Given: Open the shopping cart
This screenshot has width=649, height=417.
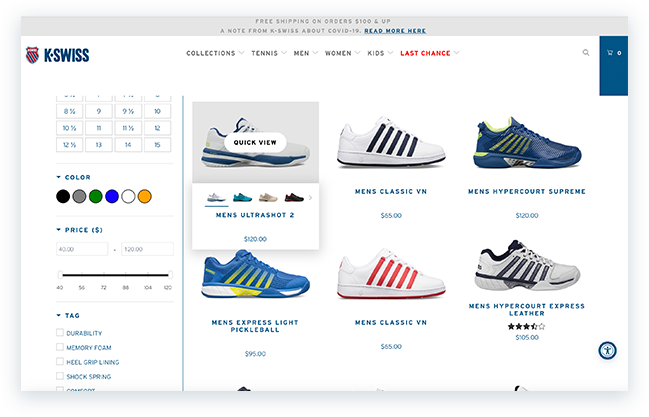Looking at the screenshot, I should 614,53.
